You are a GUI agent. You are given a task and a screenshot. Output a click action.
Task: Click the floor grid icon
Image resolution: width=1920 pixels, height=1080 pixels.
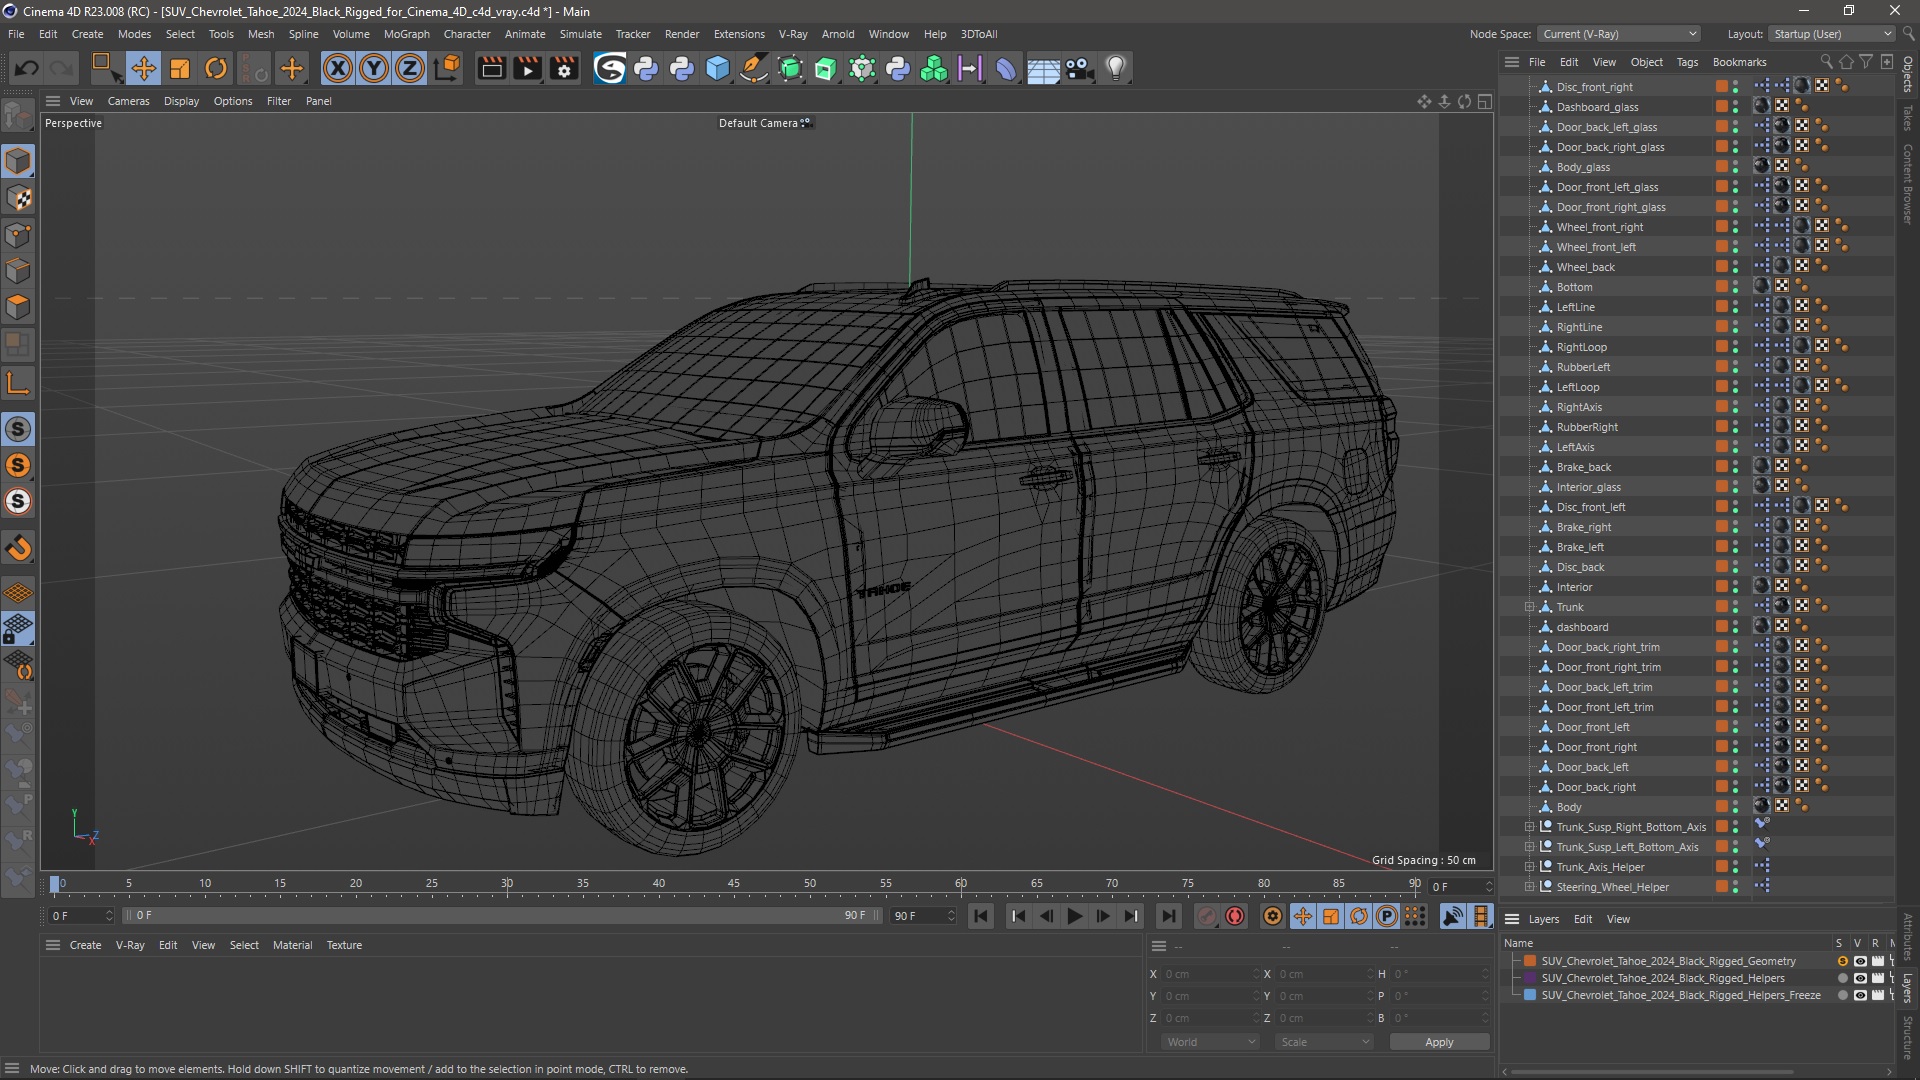click(x=1043, y=68)
